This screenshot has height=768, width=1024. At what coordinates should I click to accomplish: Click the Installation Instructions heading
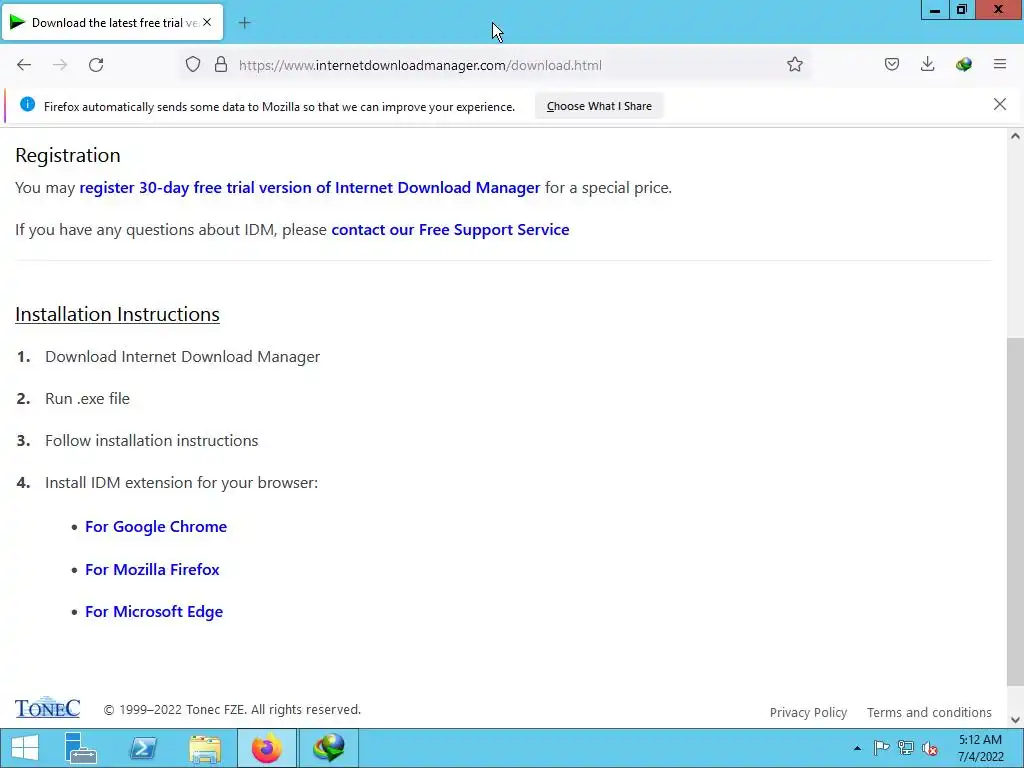118,314
